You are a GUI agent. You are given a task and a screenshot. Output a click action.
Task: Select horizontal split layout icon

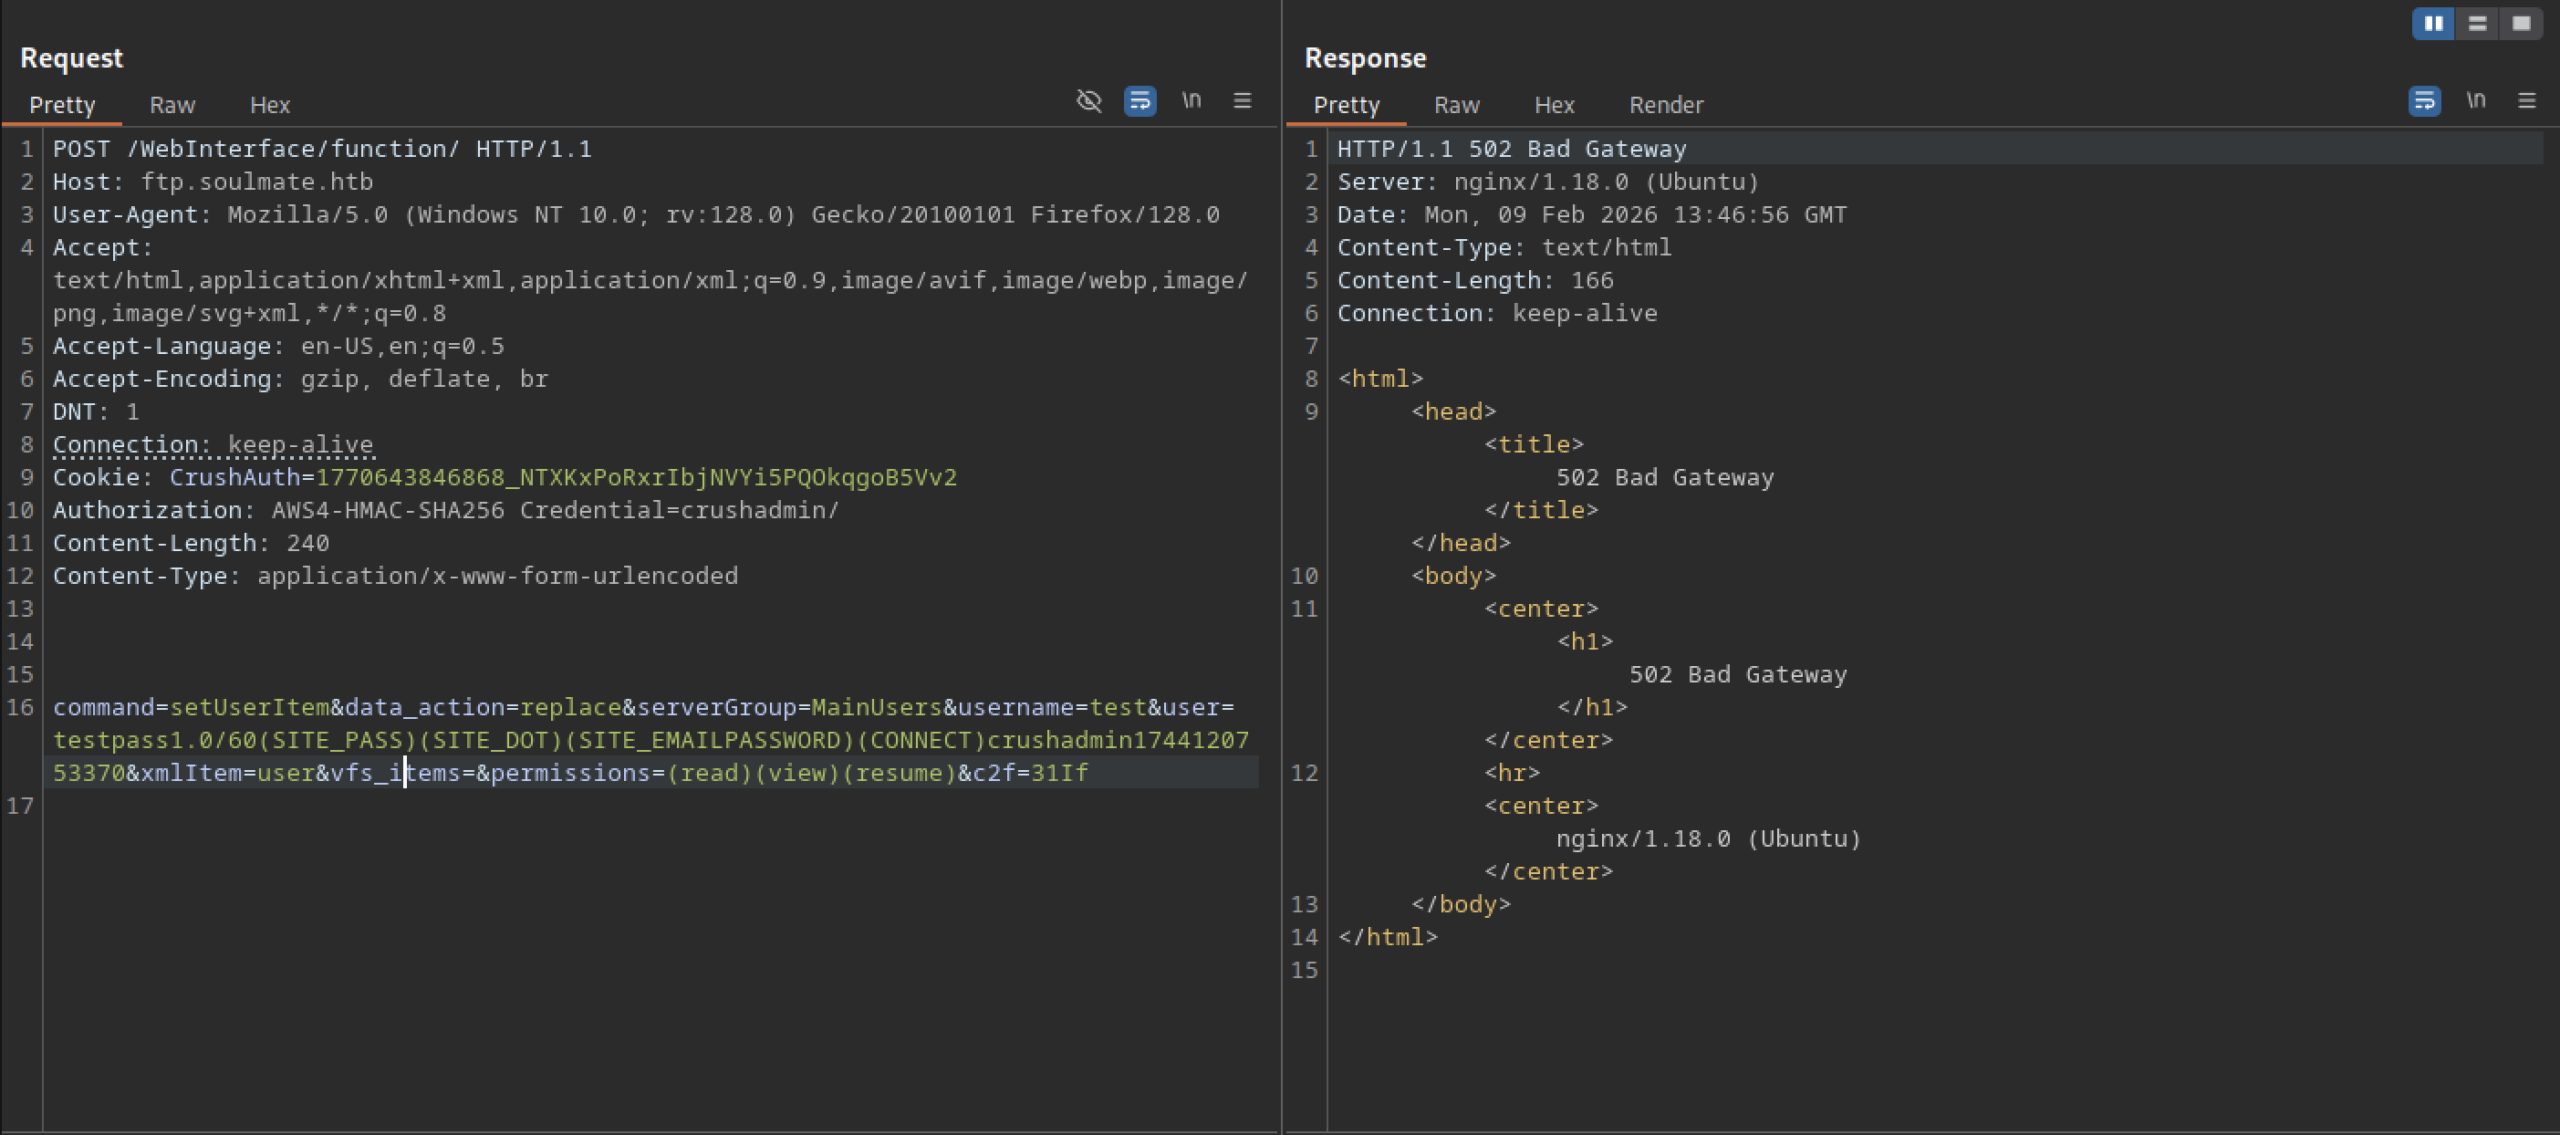click(2477, 23)
